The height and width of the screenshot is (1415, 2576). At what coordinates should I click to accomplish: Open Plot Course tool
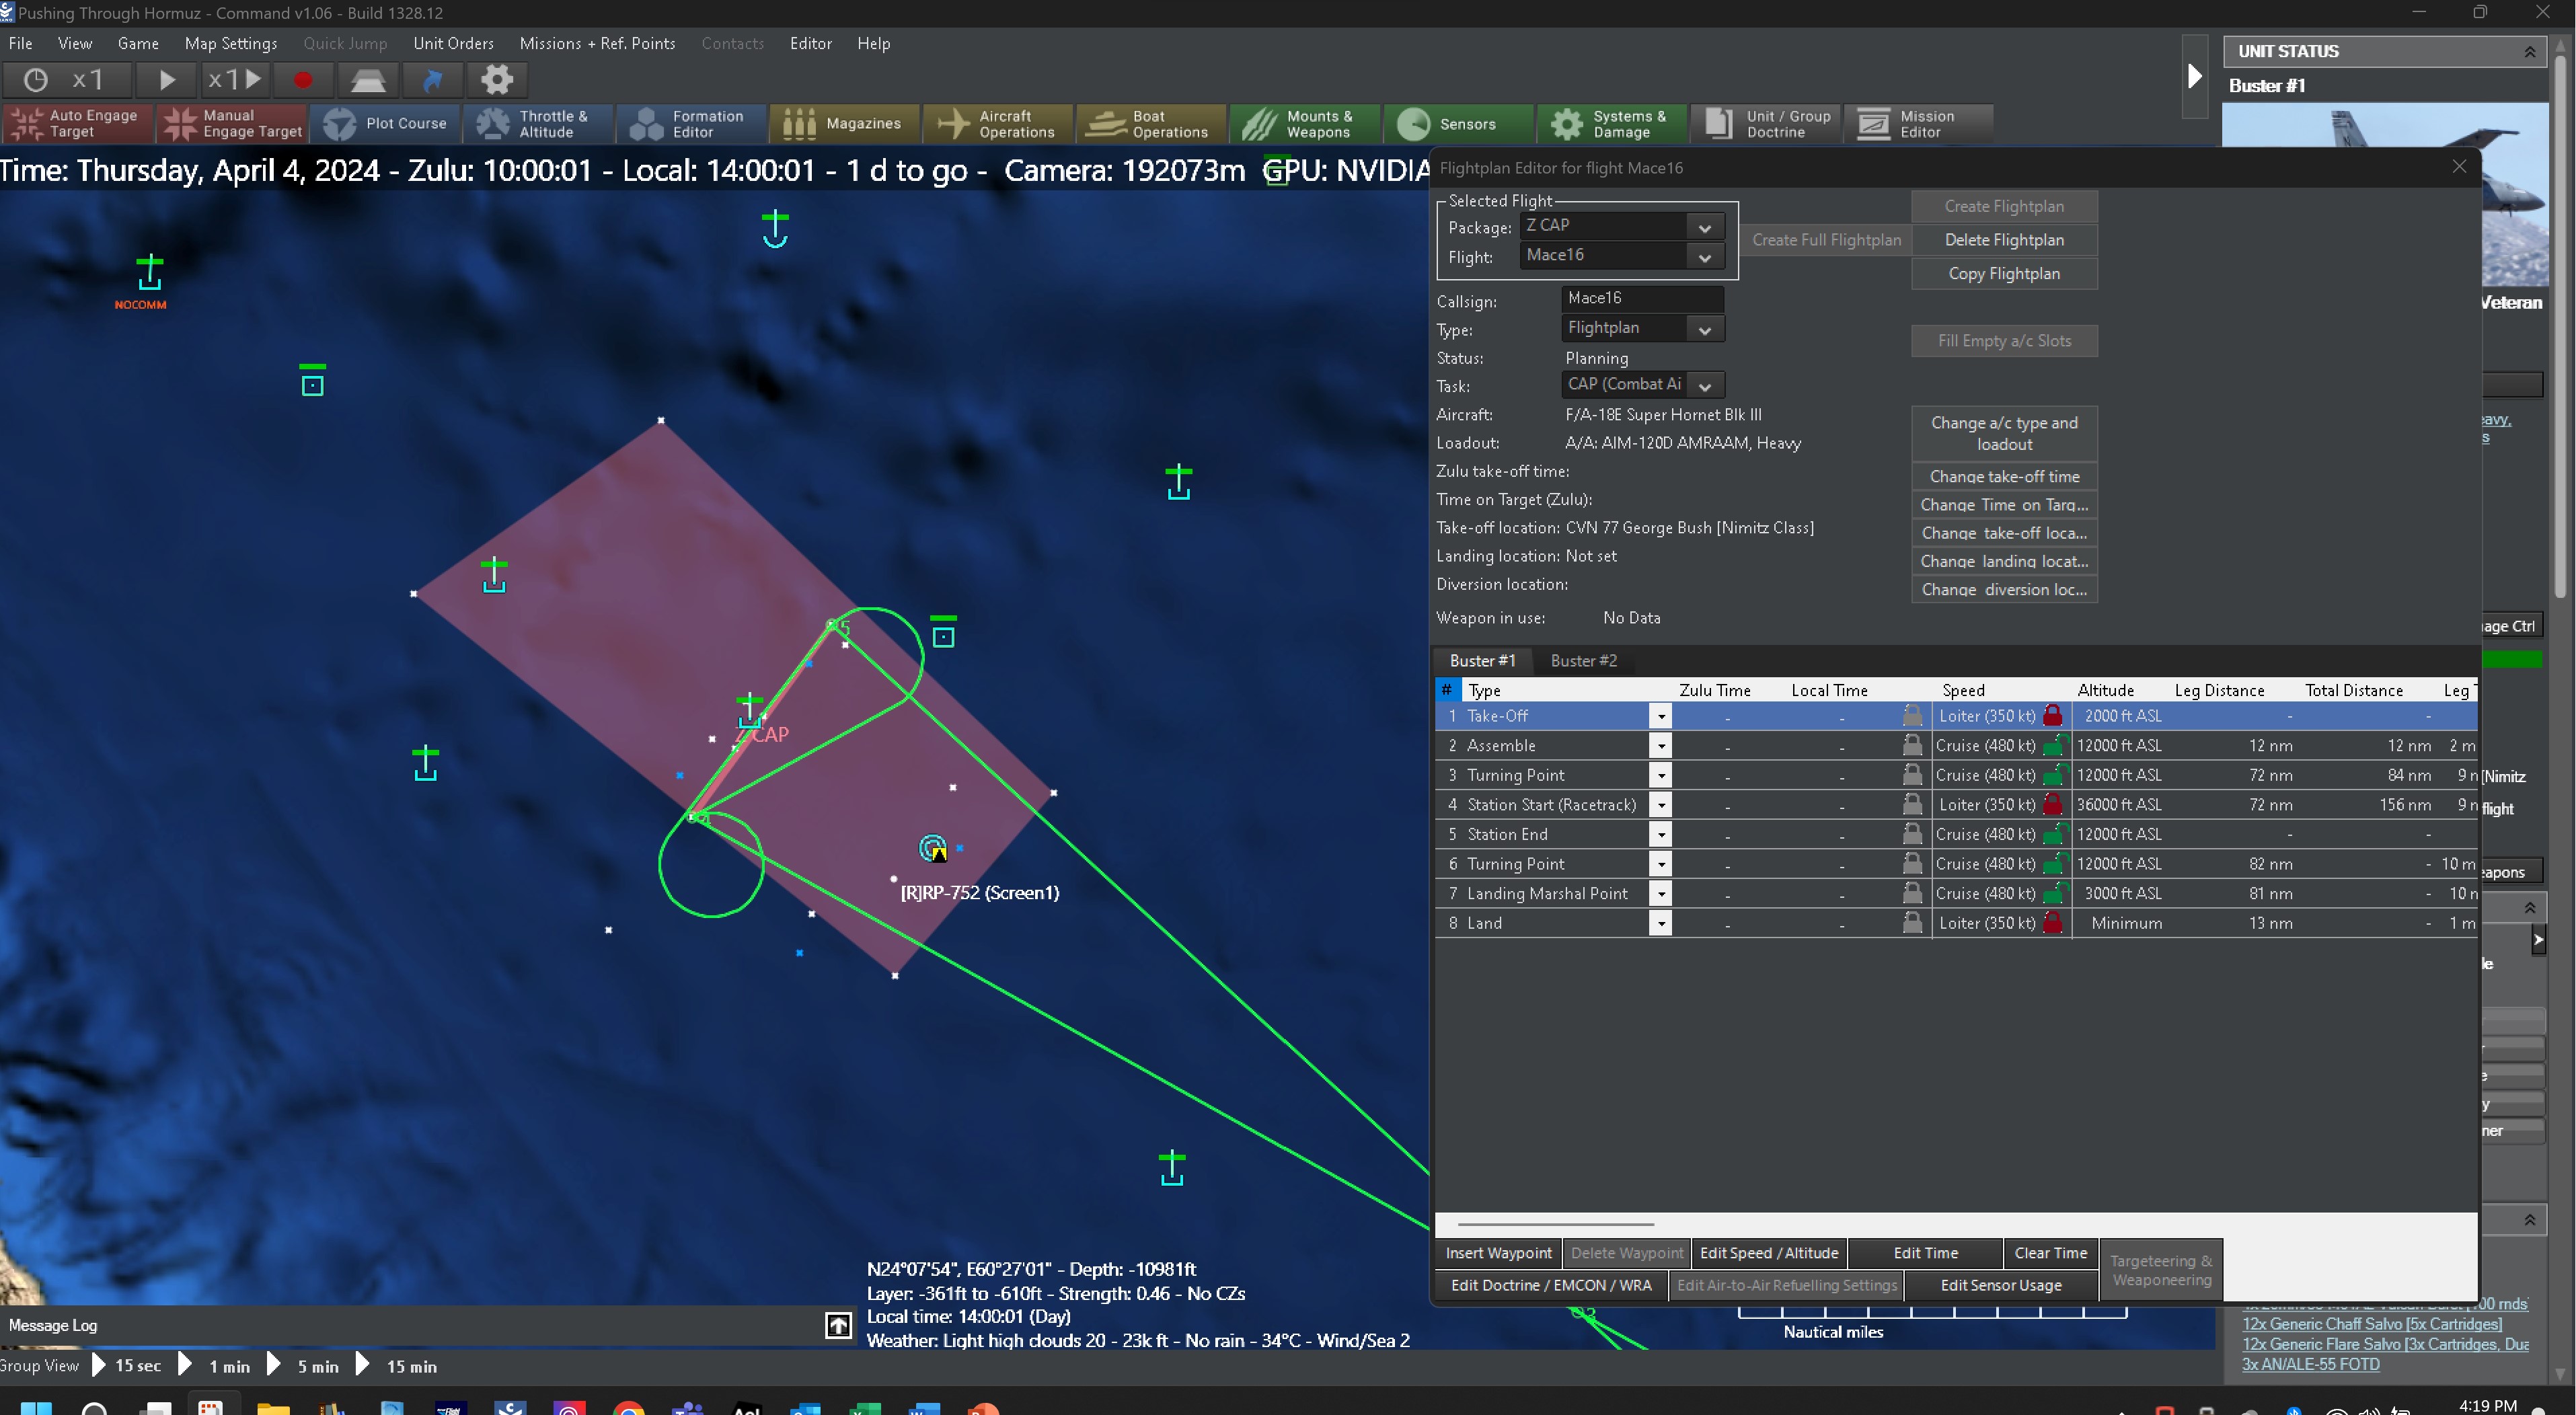[385, 124]
